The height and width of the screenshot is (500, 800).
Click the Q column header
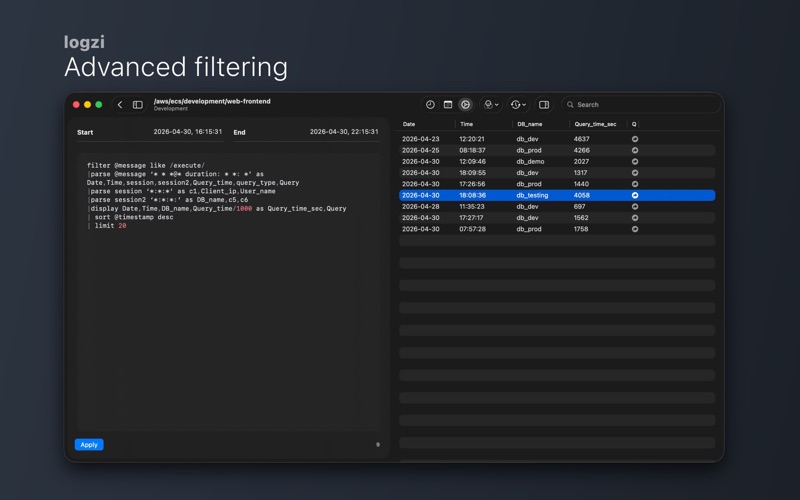click(634, 124)
